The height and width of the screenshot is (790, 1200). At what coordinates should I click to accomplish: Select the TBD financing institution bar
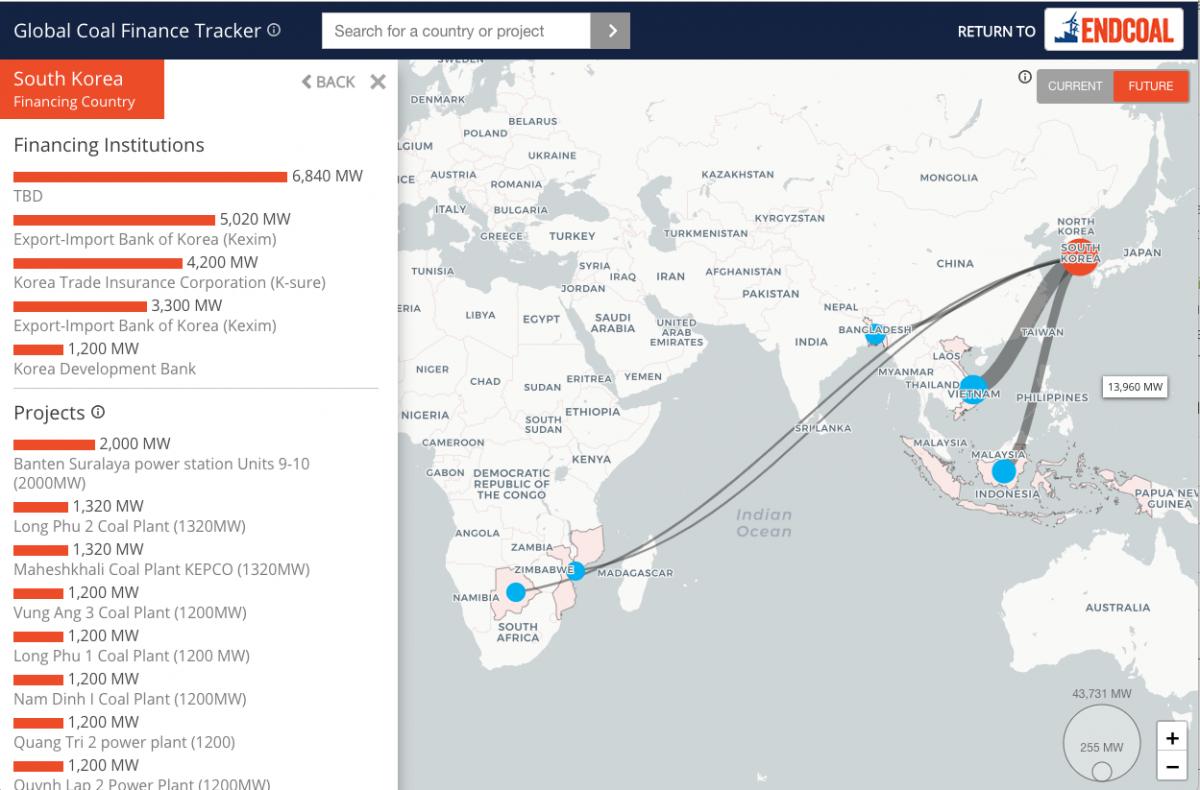(150, 177)
